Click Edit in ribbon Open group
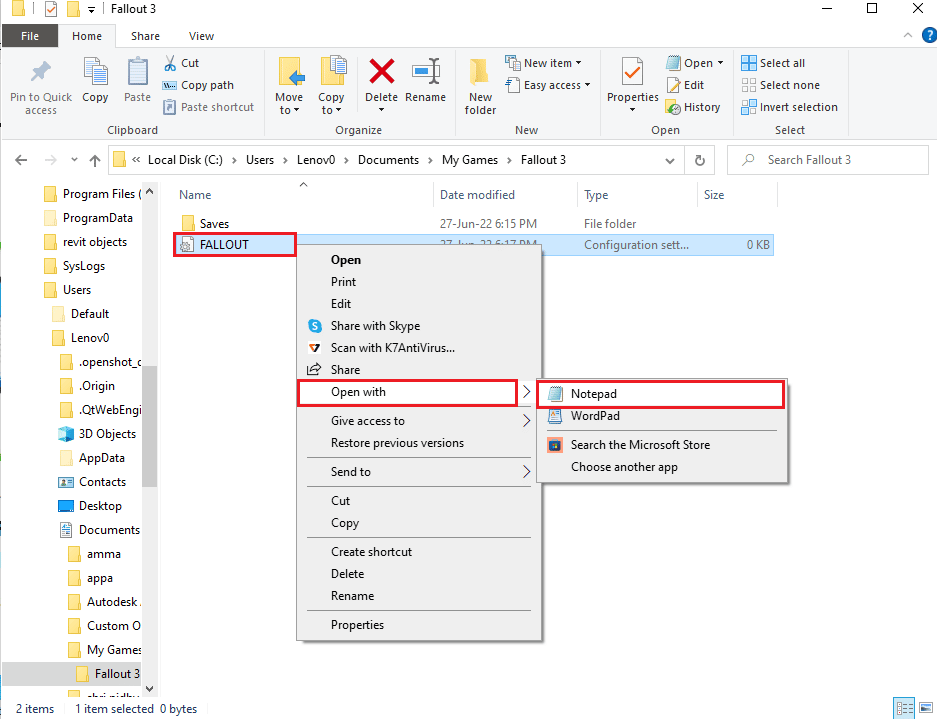This screenshot has width=937, height=719. tap(685, 85)
